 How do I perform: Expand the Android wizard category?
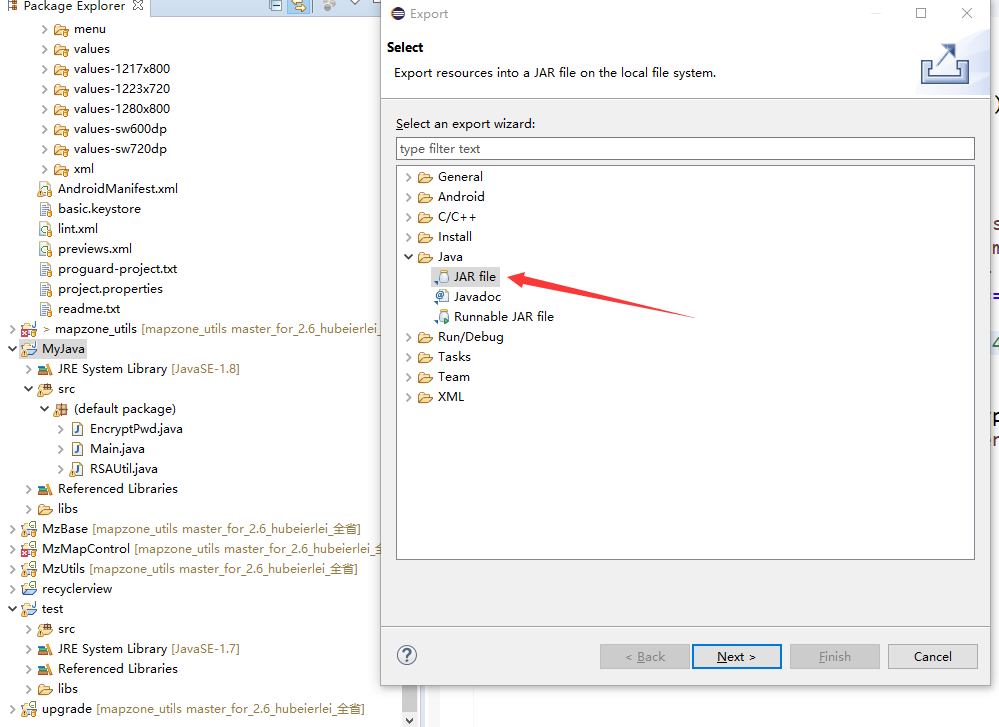[409, 196]
